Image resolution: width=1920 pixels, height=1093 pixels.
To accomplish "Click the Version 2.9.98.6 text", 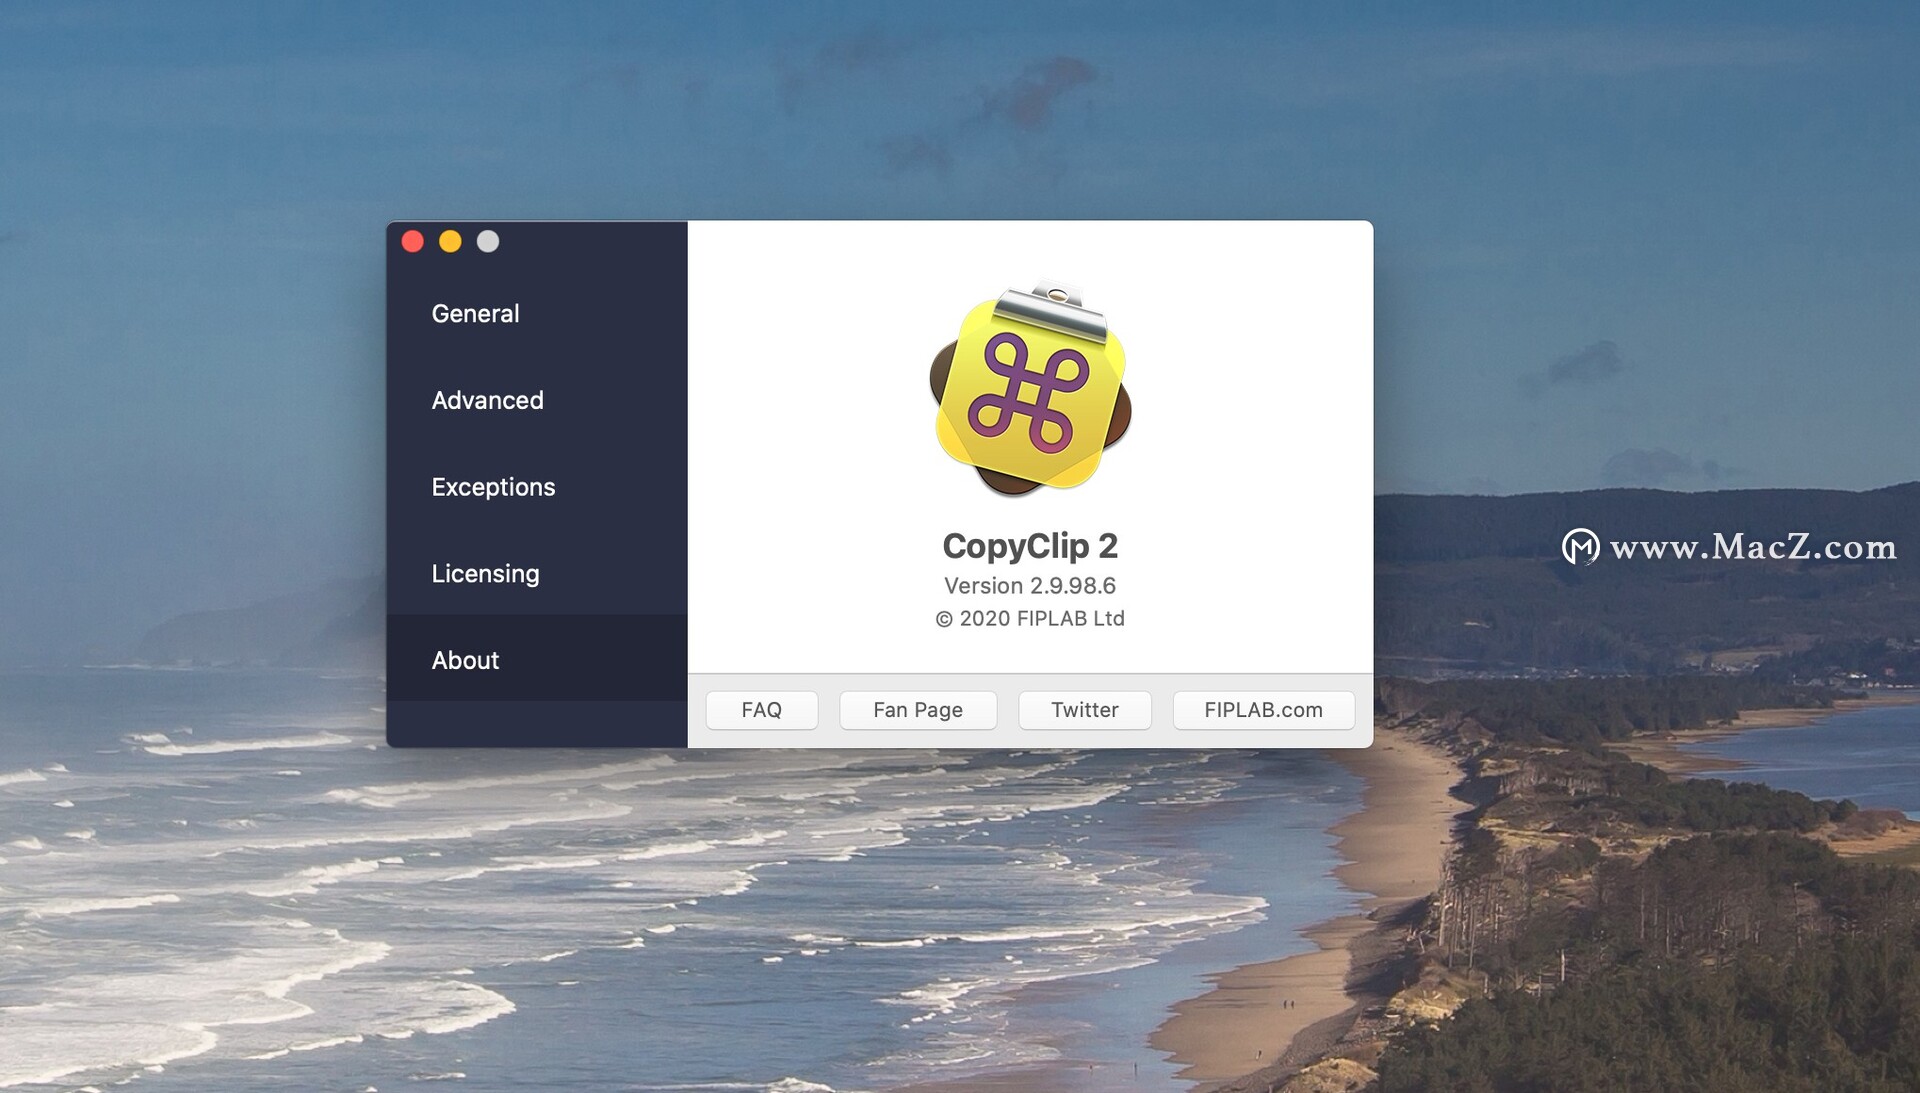I will pyautogui.click(x=1030, y=586).
